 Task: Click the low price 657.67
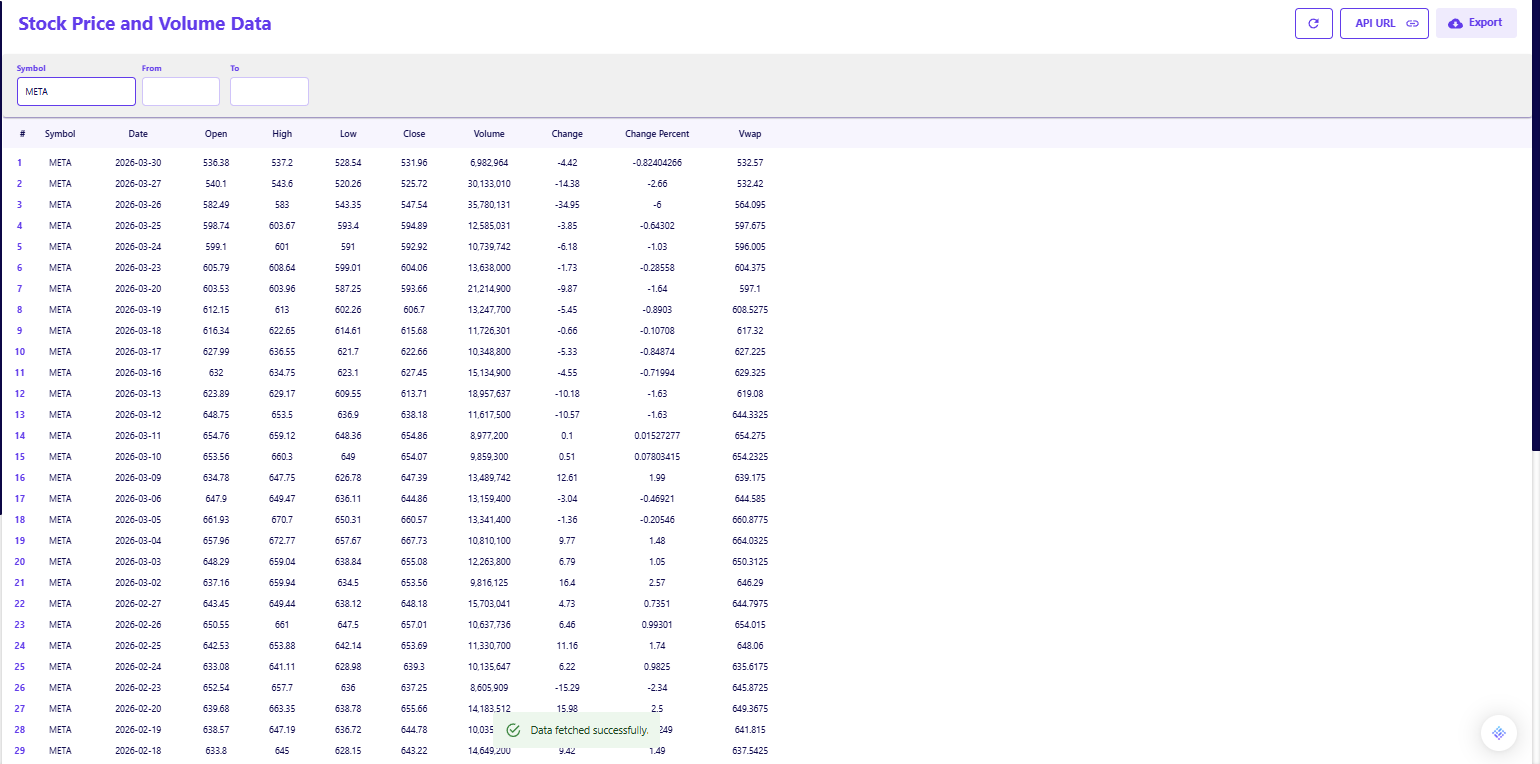tap(348, 540)
